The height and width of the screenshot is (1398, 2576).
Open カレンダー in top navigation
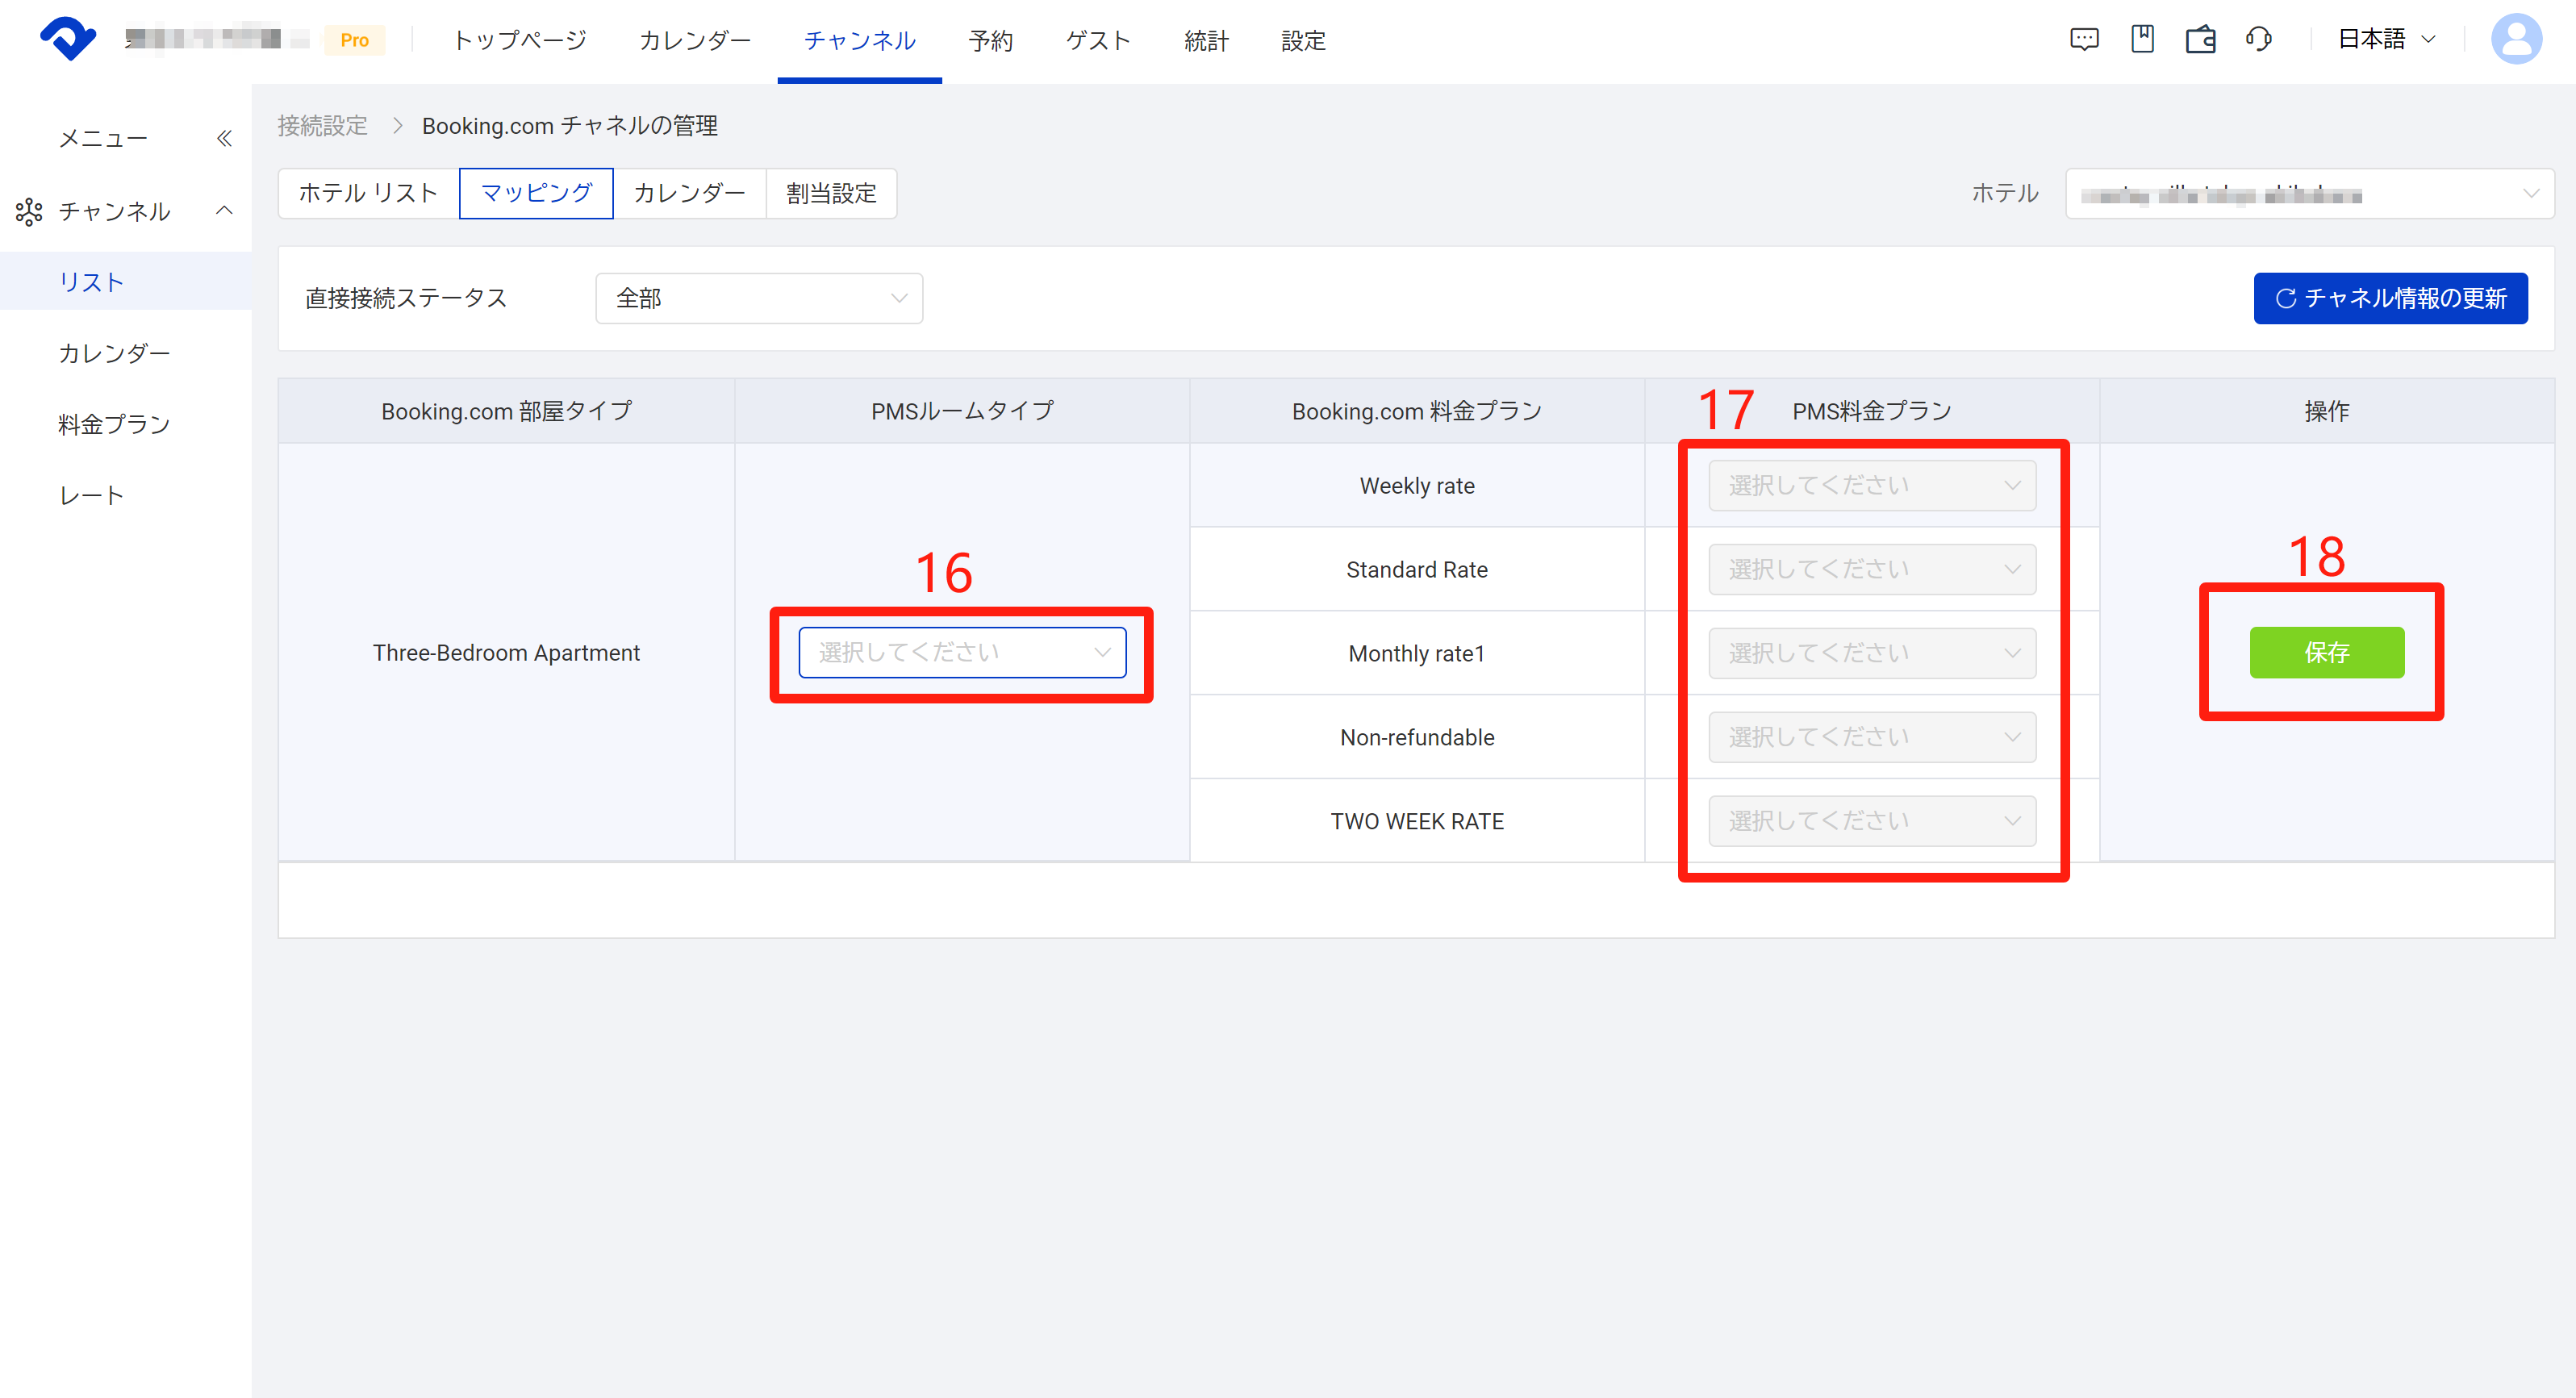pos(695,41)
